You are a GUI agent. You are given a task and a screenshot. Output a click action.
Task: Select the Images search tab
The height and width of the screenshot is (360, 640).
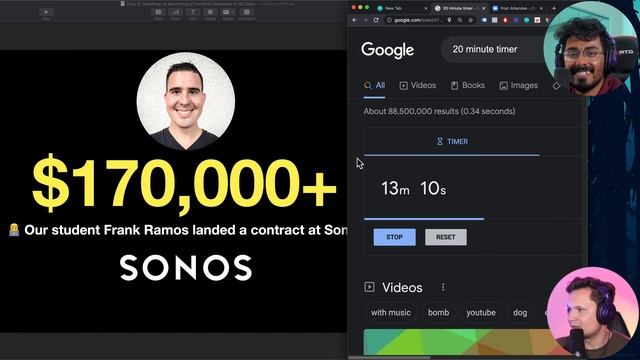click(x=518, y=85)
